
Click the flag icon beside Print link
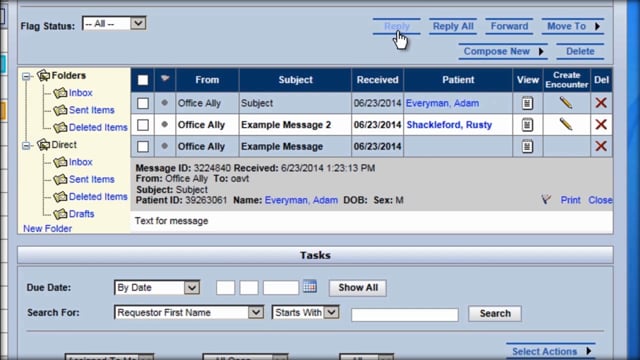pyautogui.click(x=546, y=200)
